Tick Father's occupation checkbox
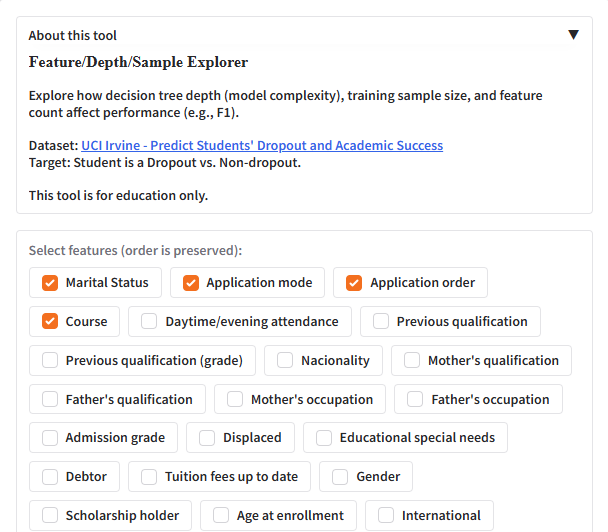 [x=415, y=400]
